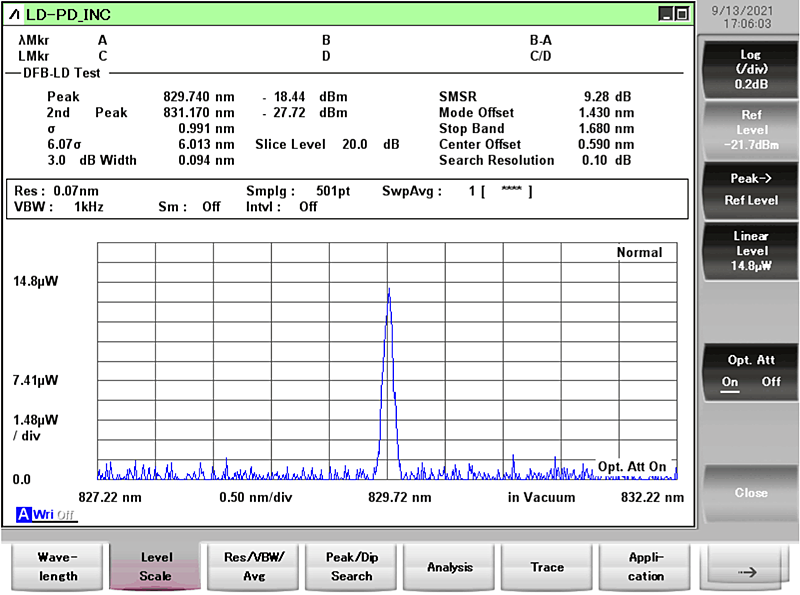Click Intvl Off setting
Image resolution: width=800 pixels, height=595 pixels.
(x=282, y=207)
